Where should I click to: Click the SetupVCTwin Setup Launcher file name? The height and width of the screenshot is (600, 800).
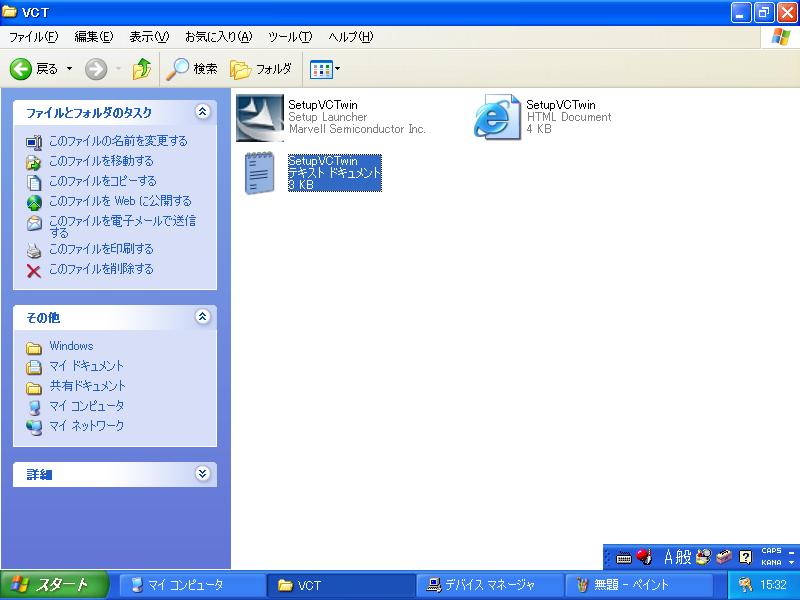[322, 105]
